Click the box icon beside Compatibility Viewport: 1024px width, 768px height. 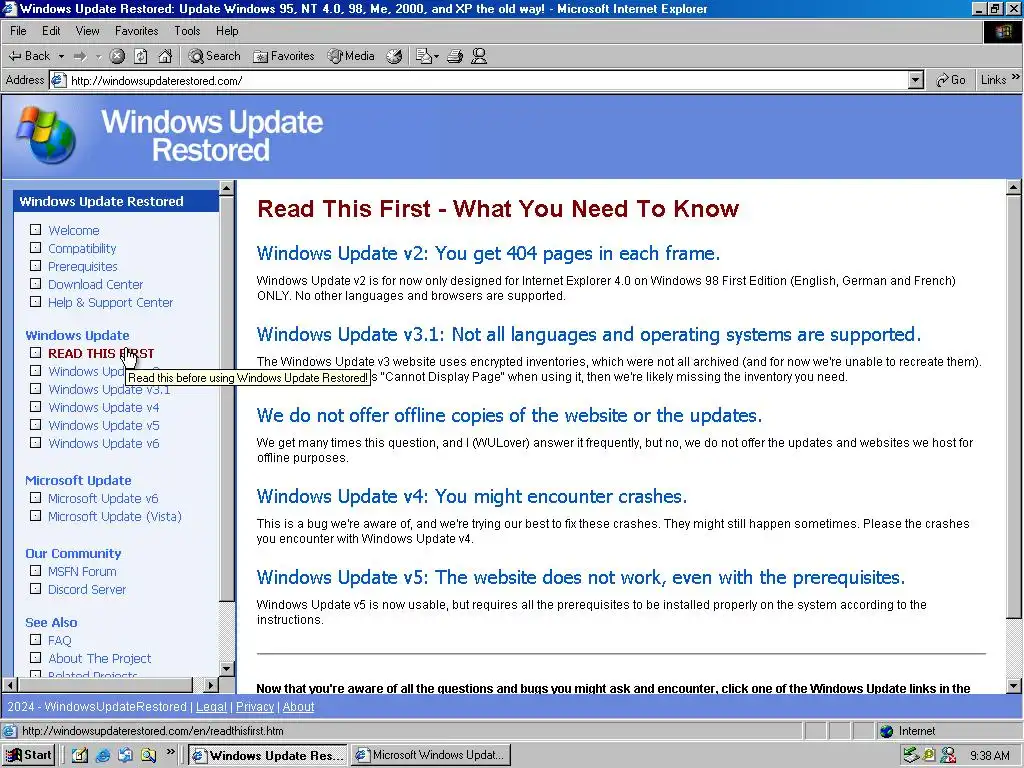35,248
